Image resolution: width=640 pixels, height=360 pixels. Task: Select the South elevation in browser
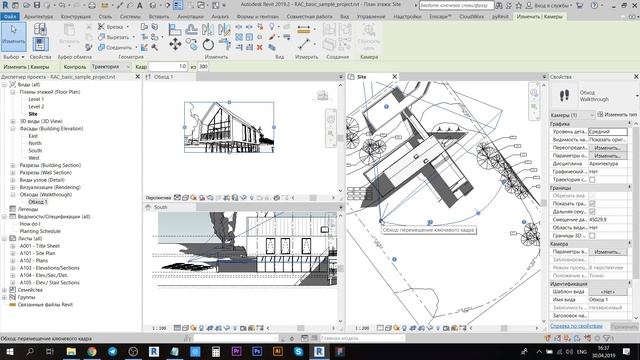pos(35,151)
